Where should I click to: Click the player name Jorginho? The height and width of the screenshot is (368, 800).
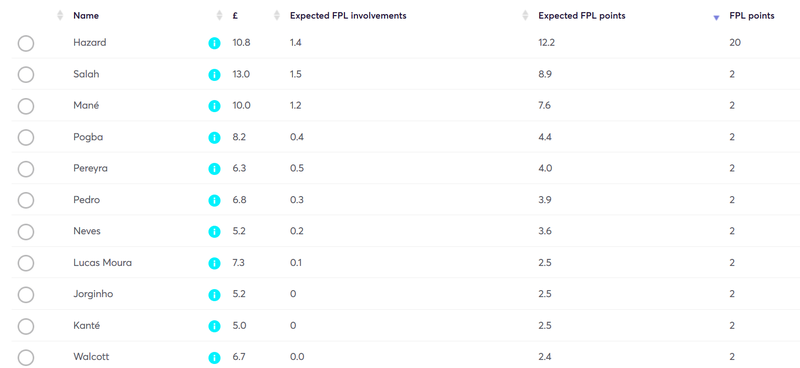[93, 295]
